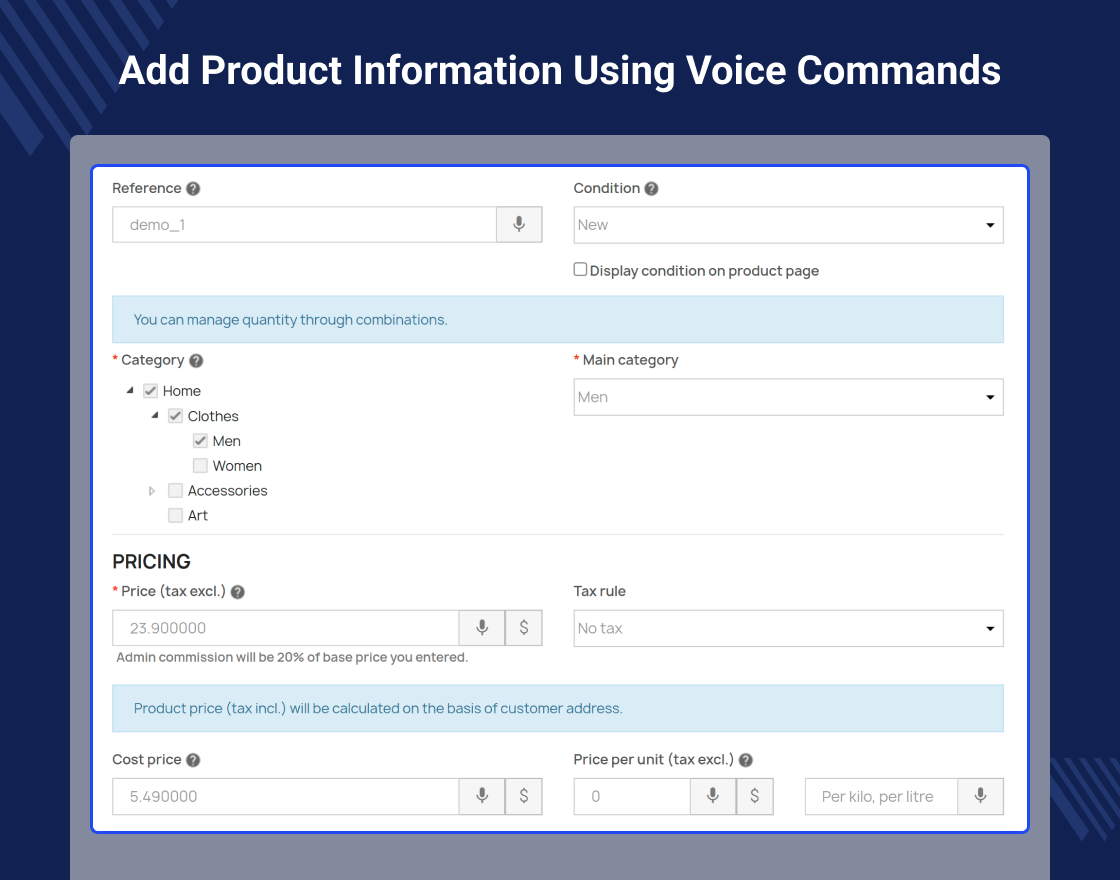This screenshot has height=880, width=1120.
Task: Click microphone icon in Per kilo, per litre field
Action: (981, 796)
